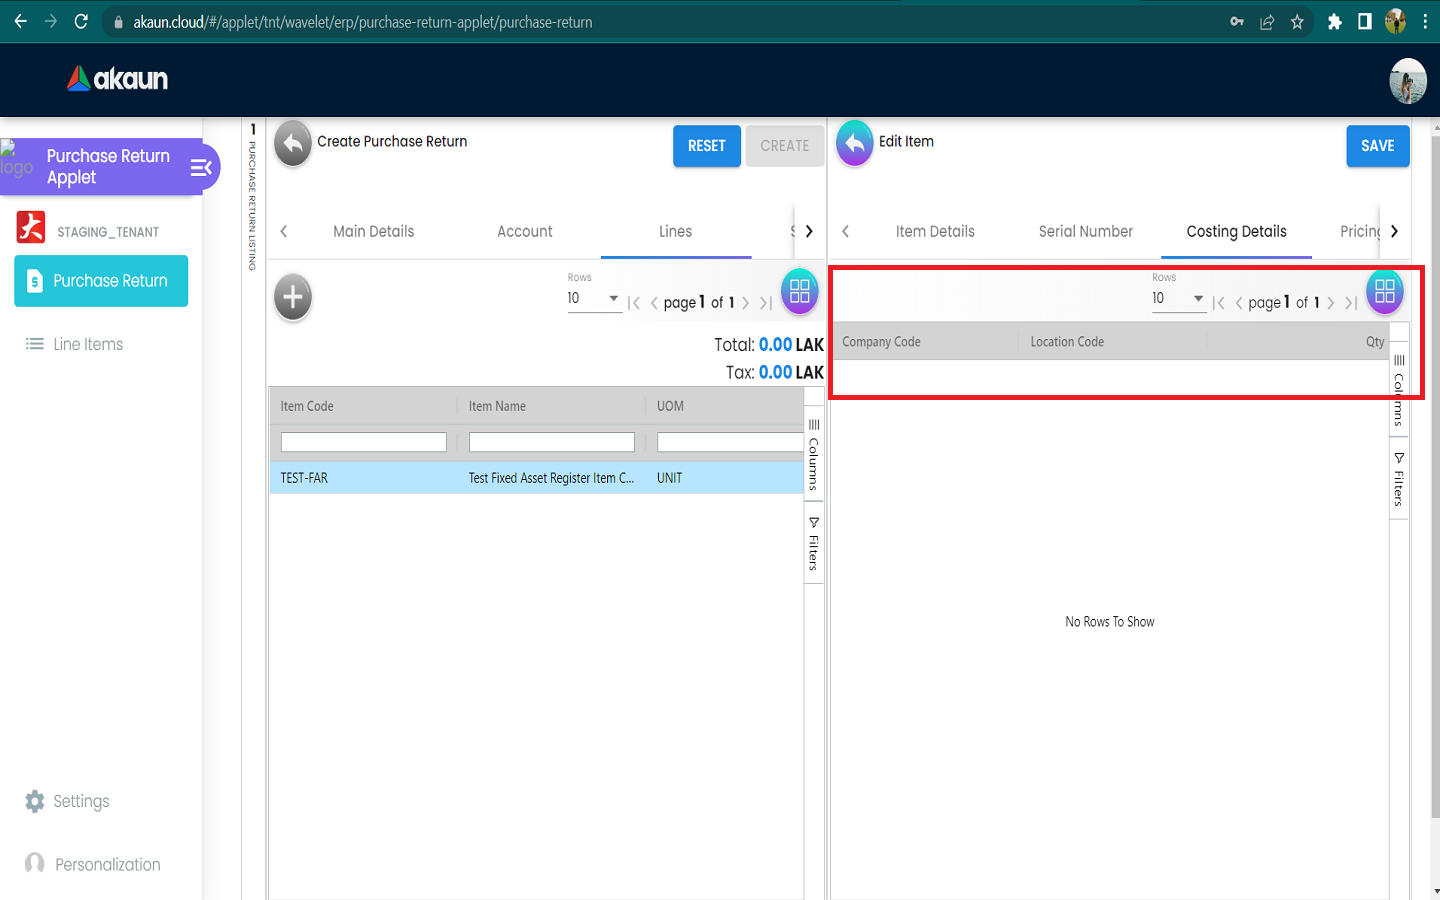Go to last page in Costing Details pagination
Screen dimensions: 1440x900
(1351, 303)
